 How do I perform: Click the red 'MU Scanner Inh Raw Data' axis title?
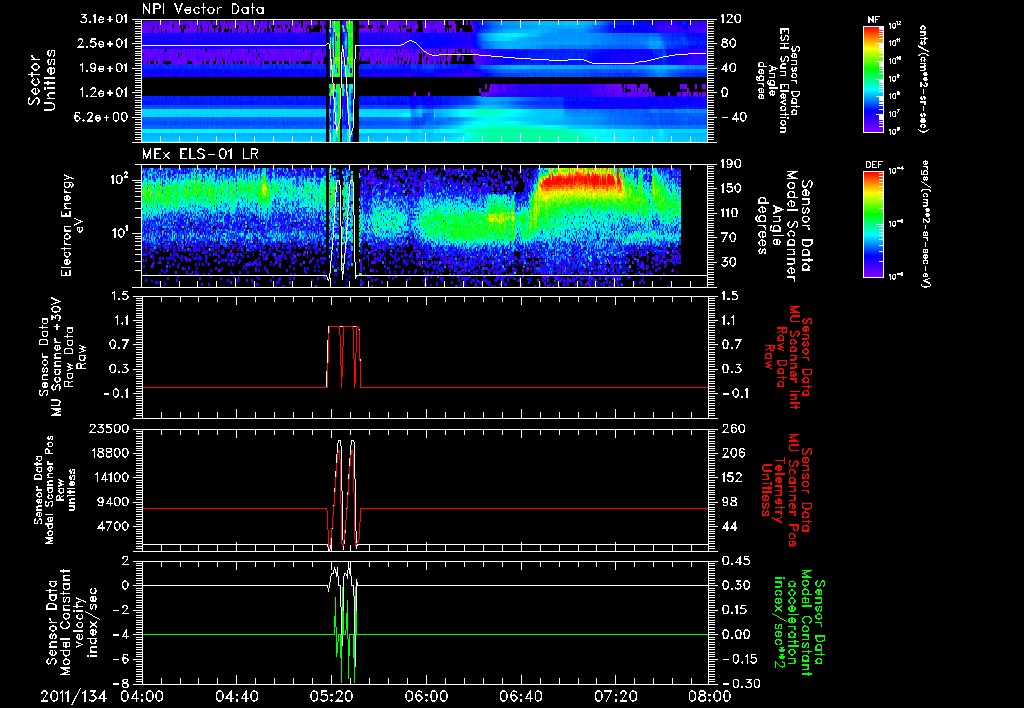coord(788,357)
